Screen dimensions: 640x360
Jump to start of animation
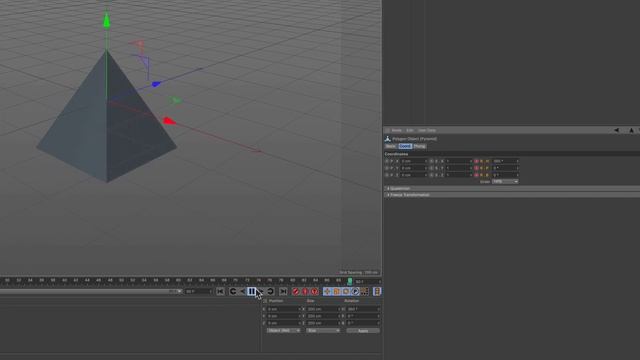pyautogui.click(x=220, y=291)
